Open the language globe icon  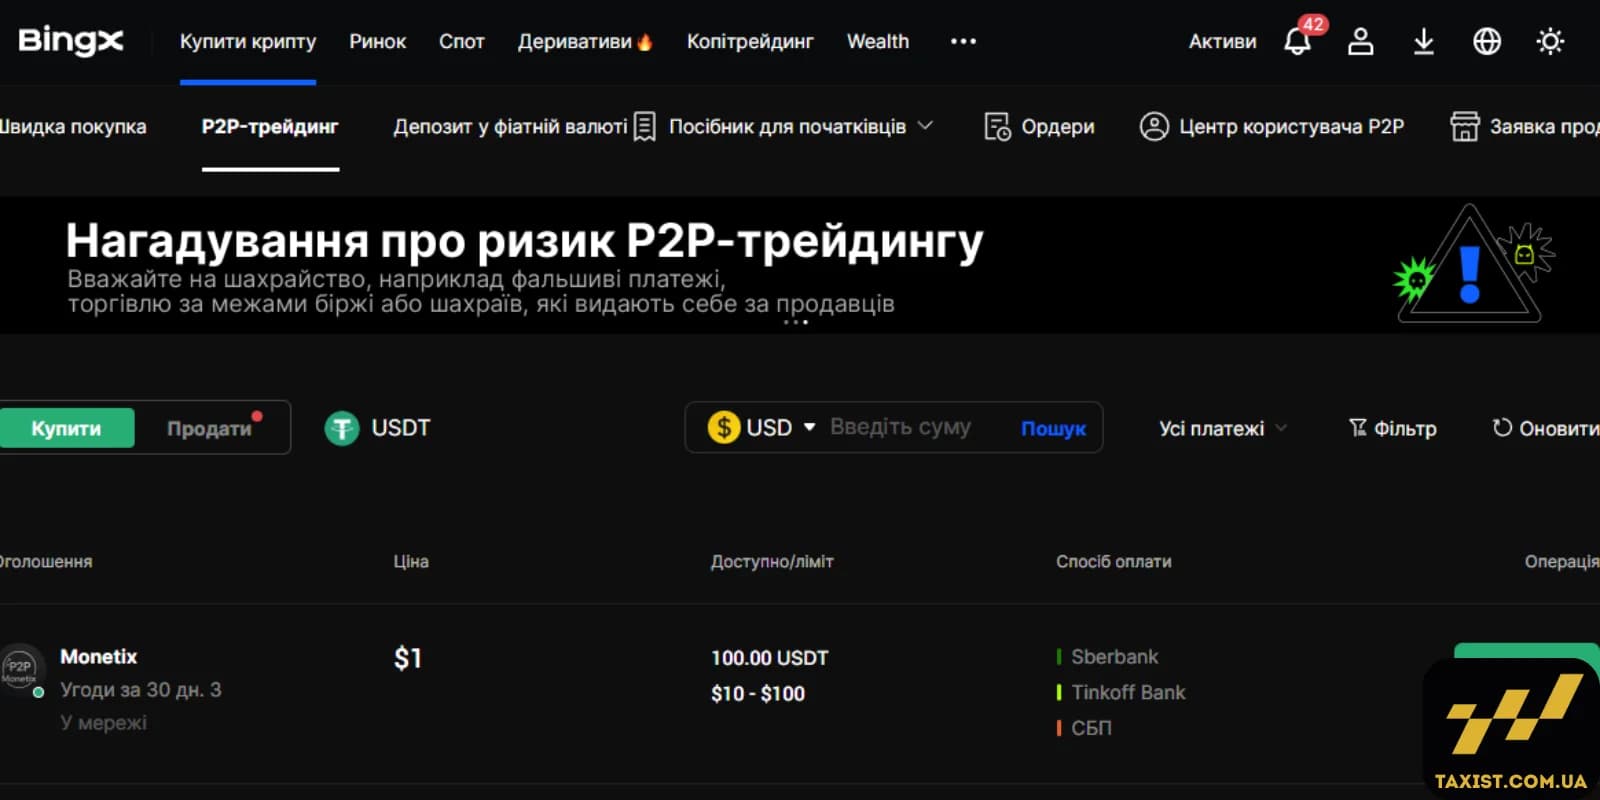click(x=1487, y=41)
